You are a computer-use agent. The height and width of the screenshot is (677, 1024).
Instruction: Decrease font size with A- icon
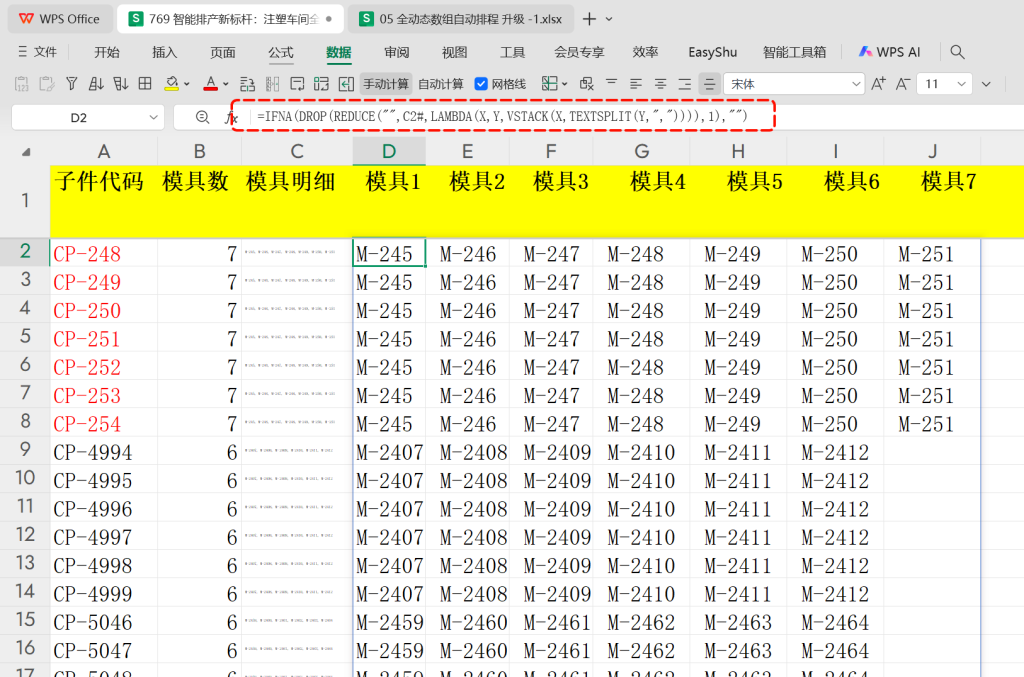coord(903,84)
